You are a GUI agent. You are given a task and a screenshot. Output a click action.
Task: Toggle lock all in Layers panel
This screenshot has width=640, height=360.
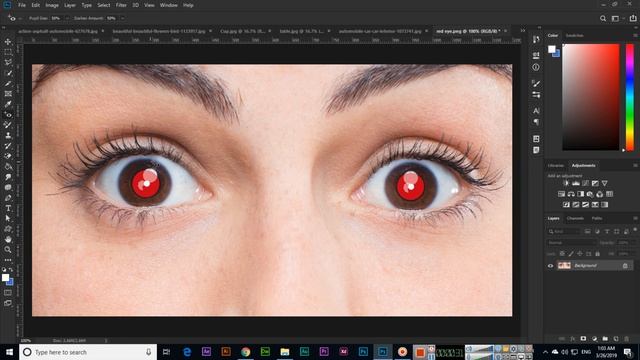[598, 254]
